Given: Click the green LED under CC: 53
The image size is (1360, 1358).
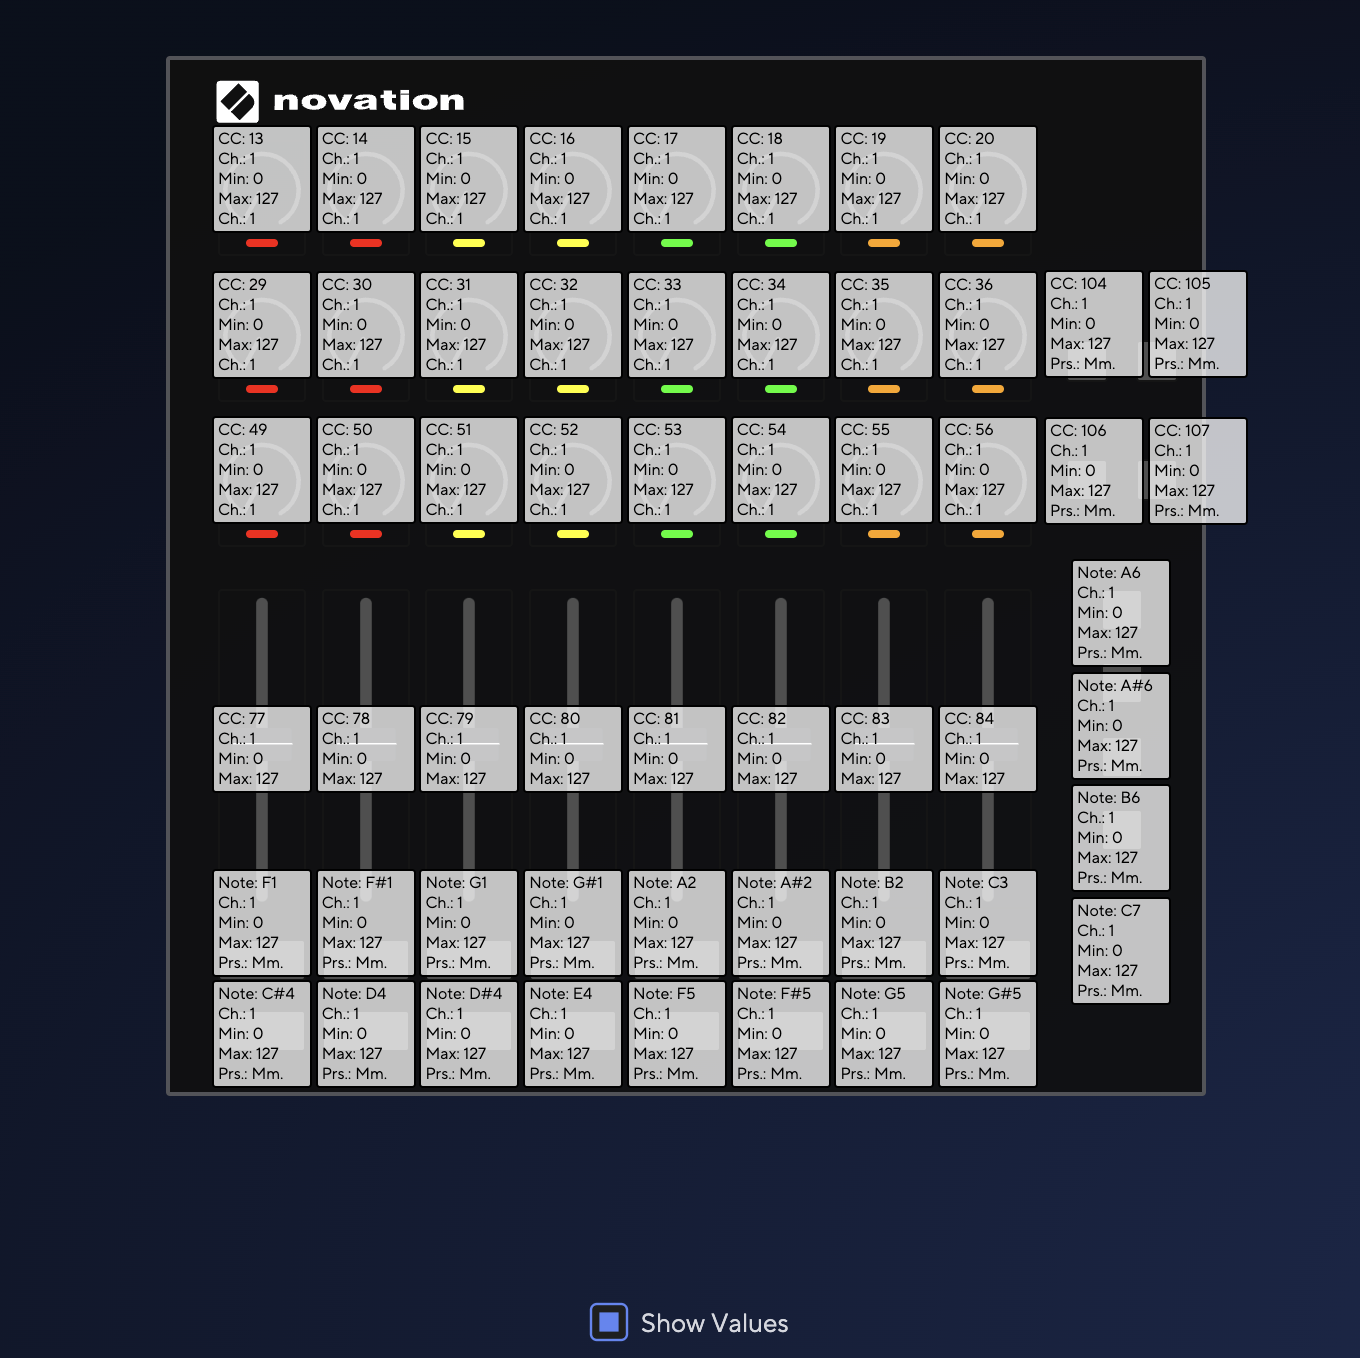Looking at the screenshot, I should click(x=677, y=534).
